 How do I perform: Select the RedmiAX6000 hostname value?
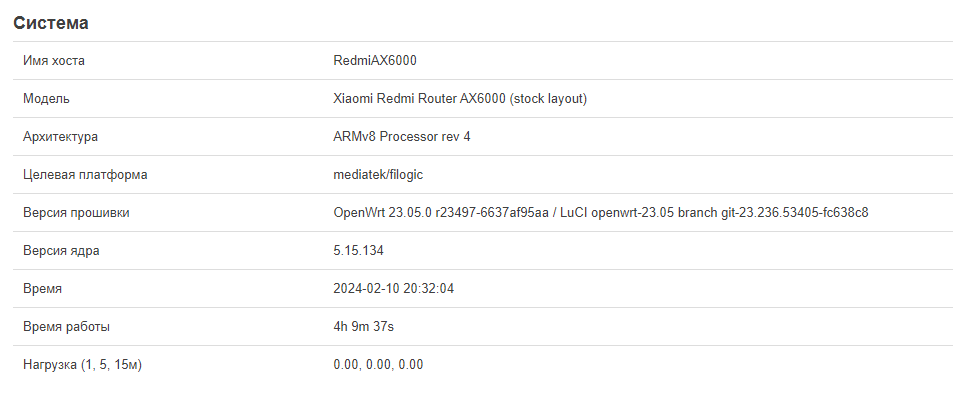click(x=375, y=61)
